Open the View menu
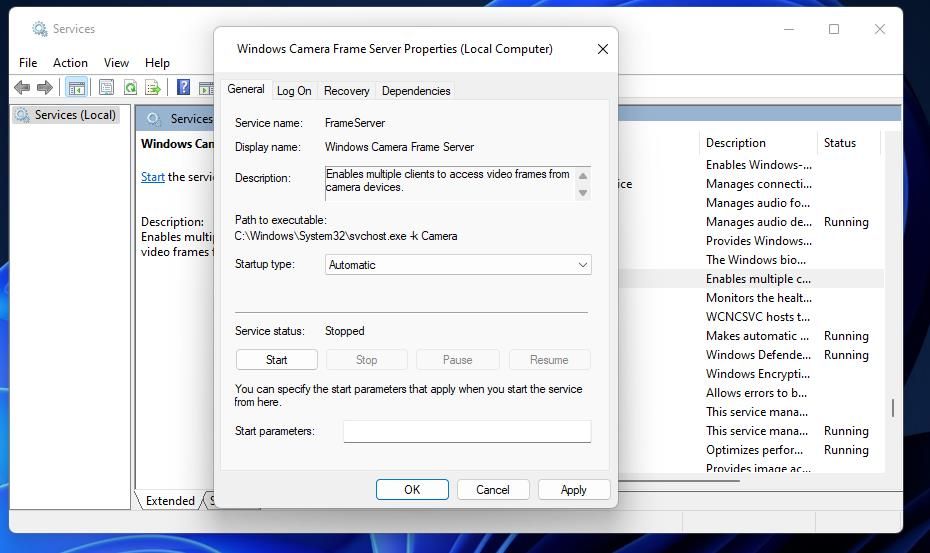The width and height of the screenshot is (930, 553). (116, 62)
